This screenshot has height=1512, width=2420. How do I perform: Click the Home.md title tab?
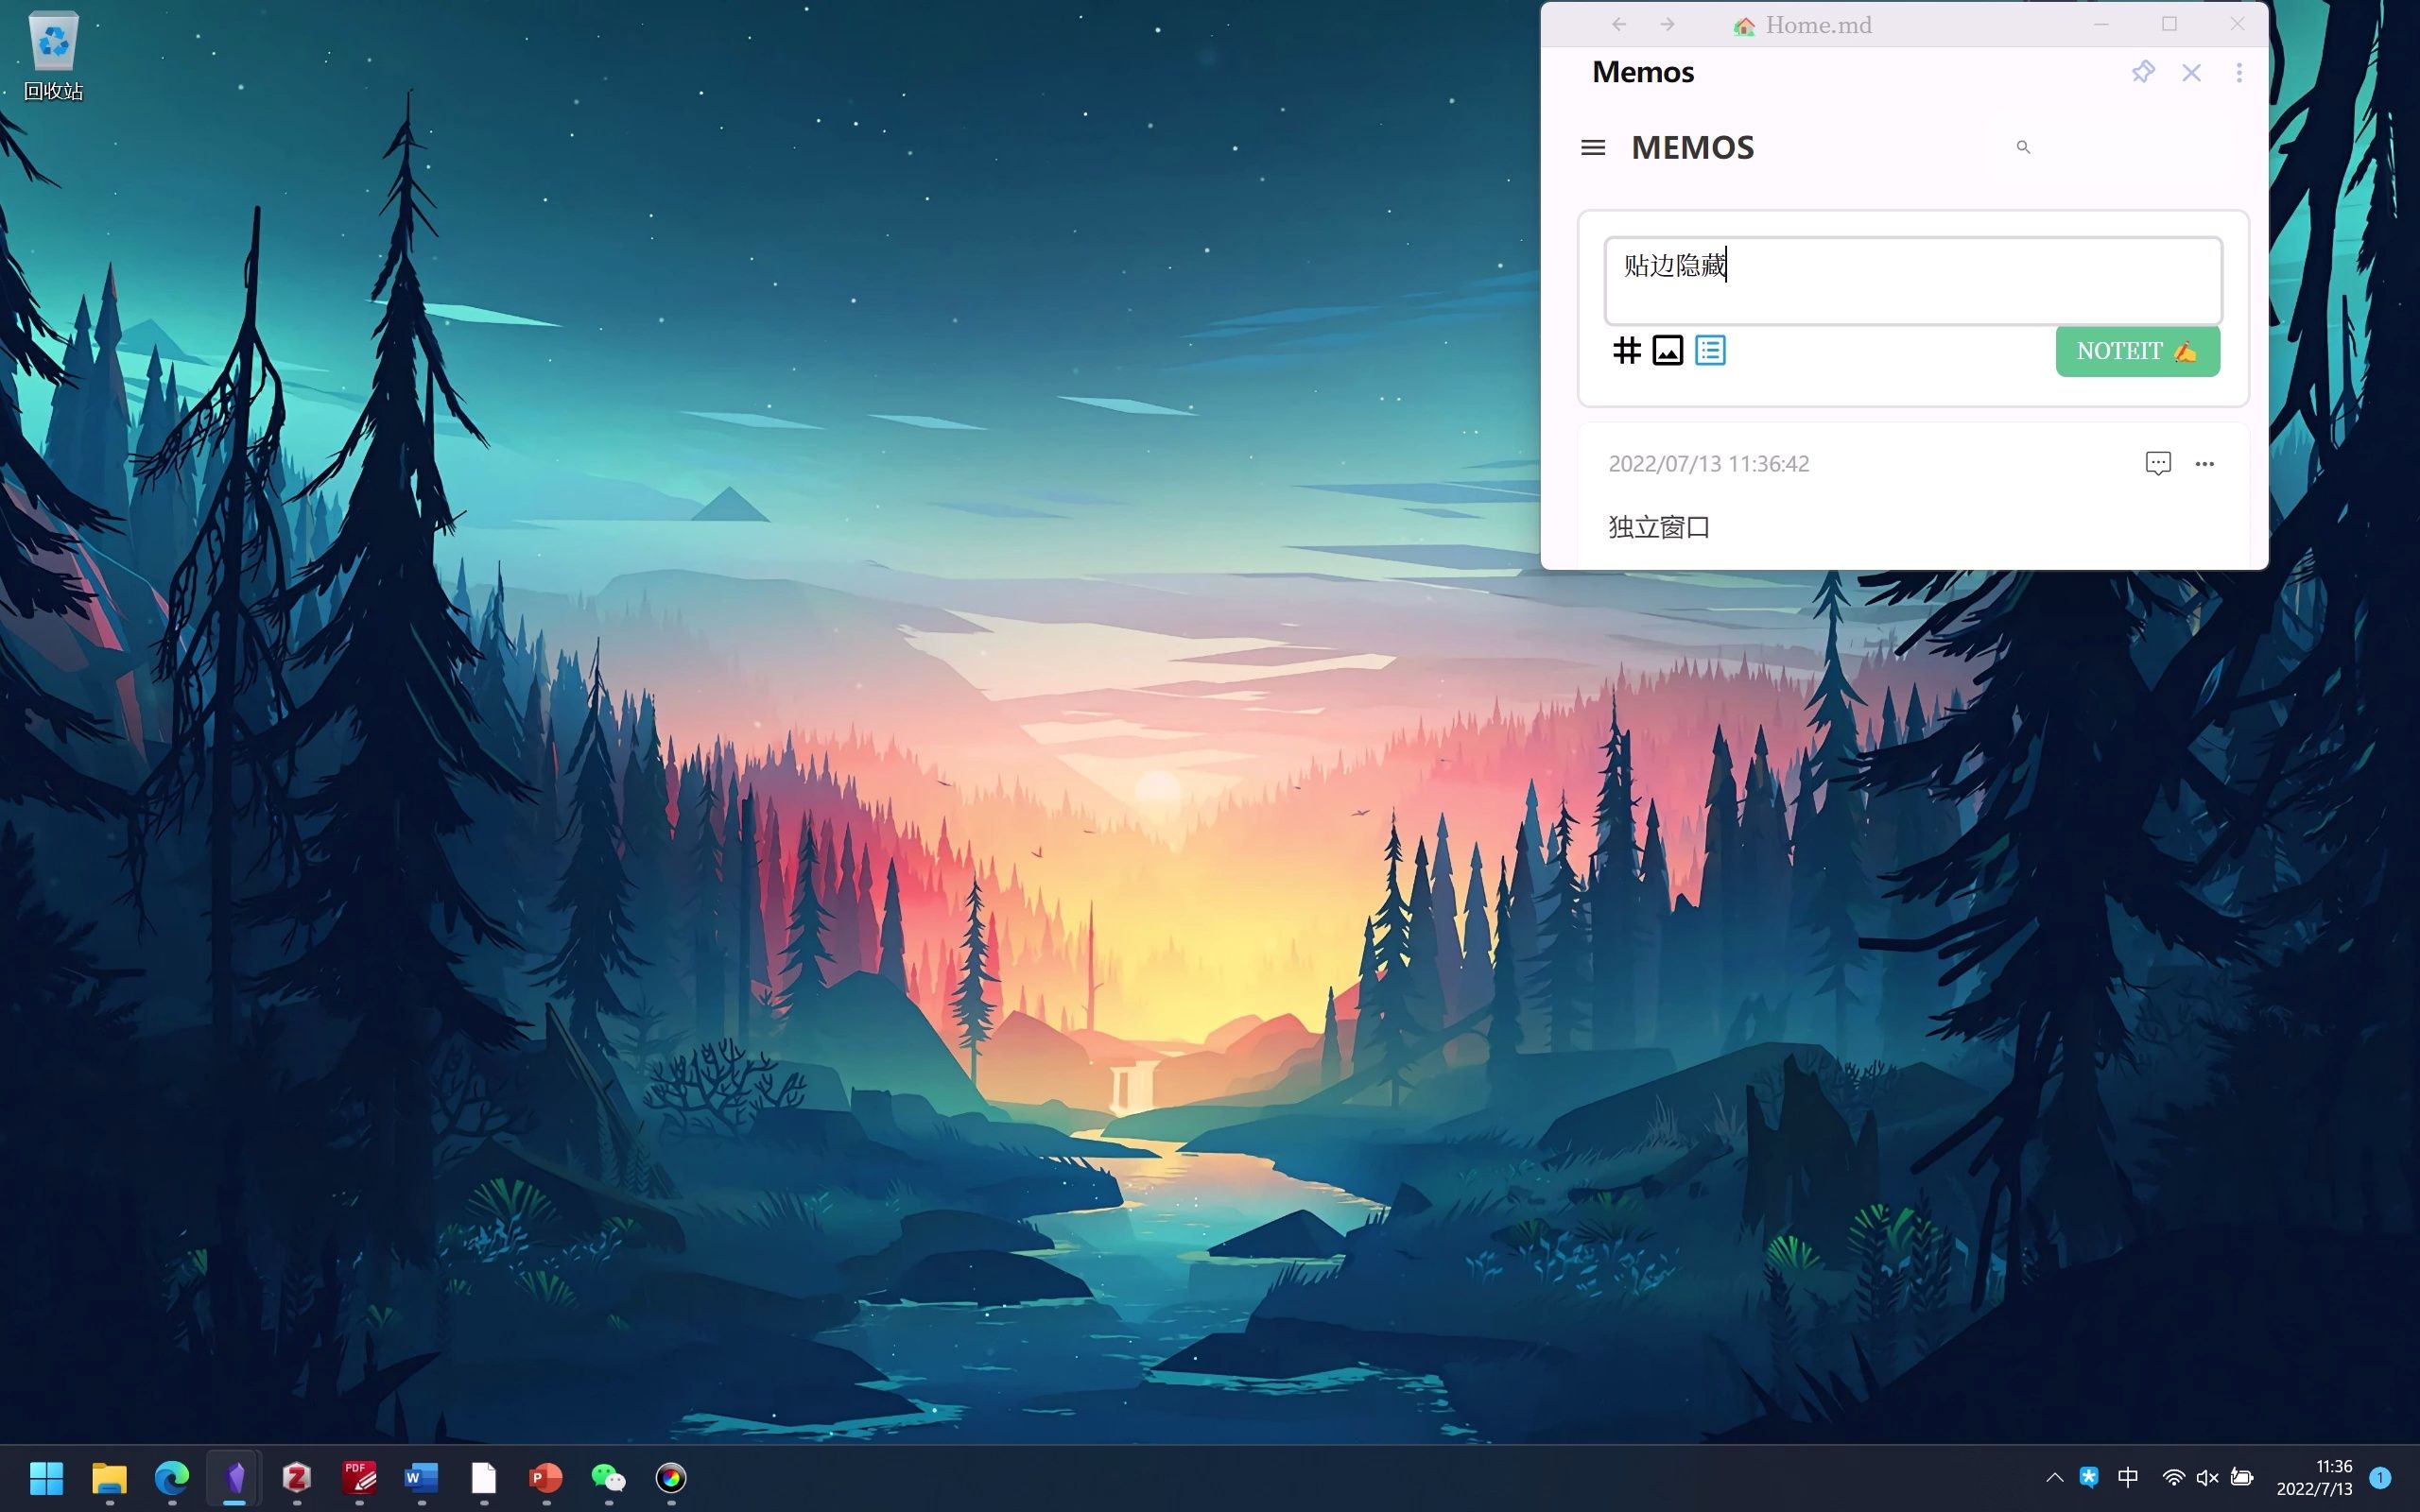coord(1816,25)
